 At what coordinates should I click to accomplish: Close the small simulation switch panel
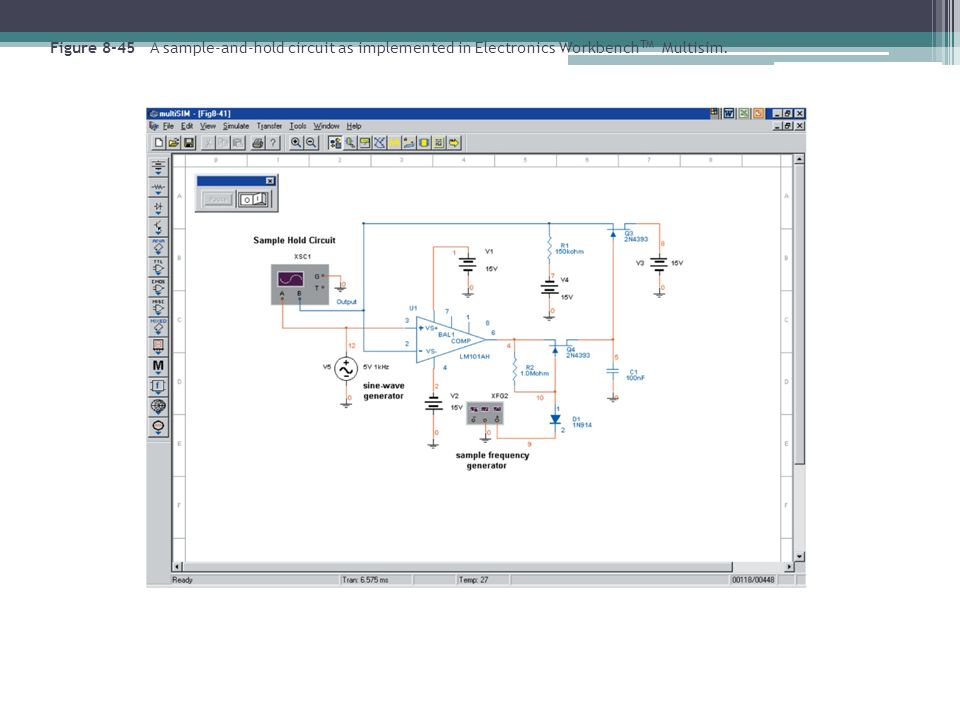[270, 181]
